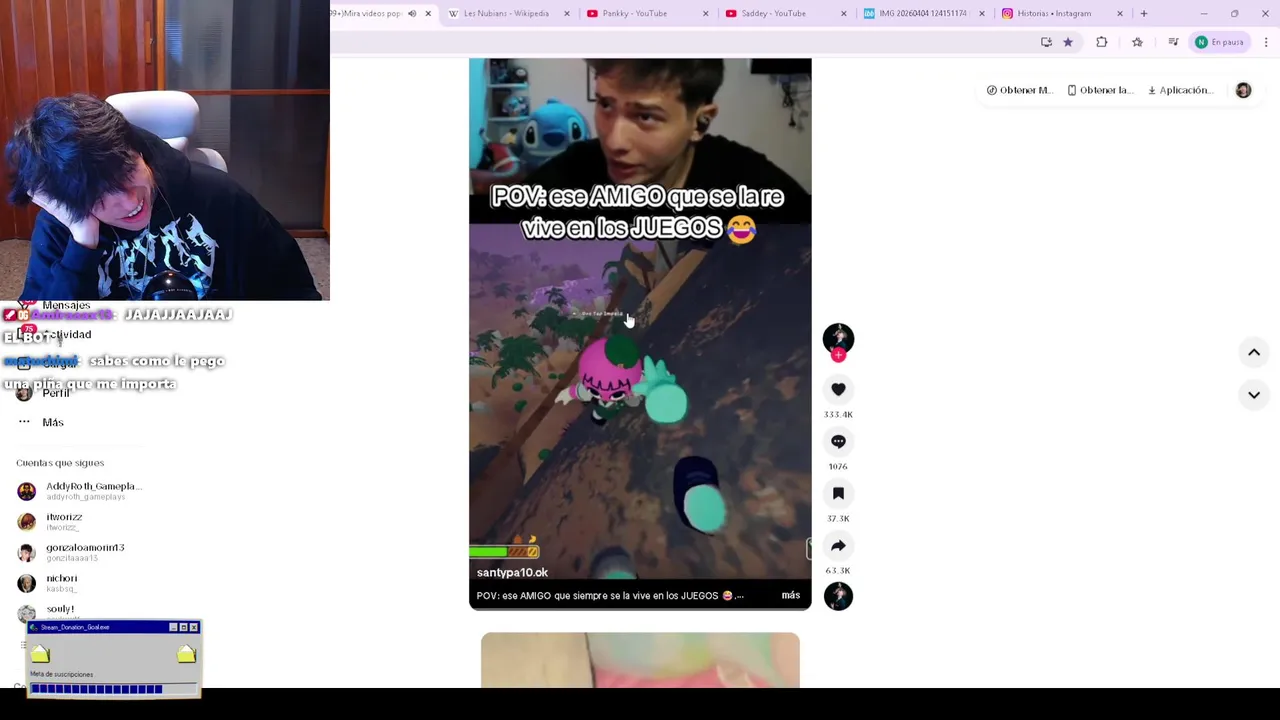
Task: Open the bookmarks star outline toolbar icon
Action: [1137, 42]
